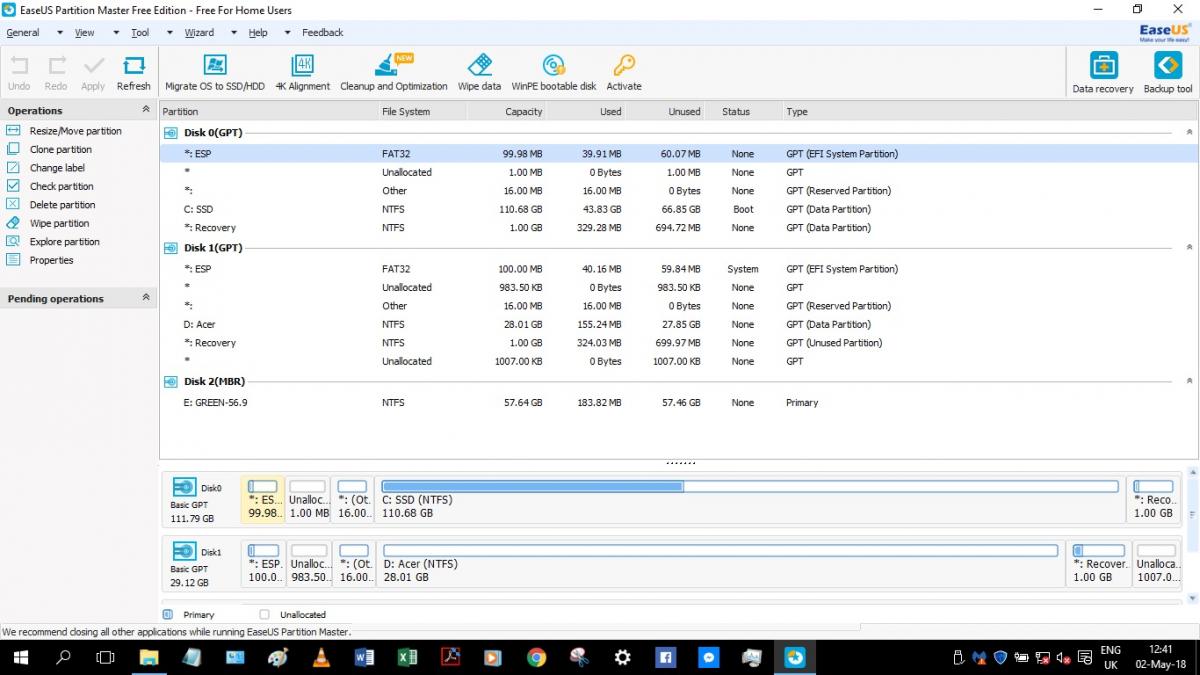The height and width of the screenshot is (675, 1200).
Task: Select the Disk0 icon in disk map
Action: (x=184, y=488)
